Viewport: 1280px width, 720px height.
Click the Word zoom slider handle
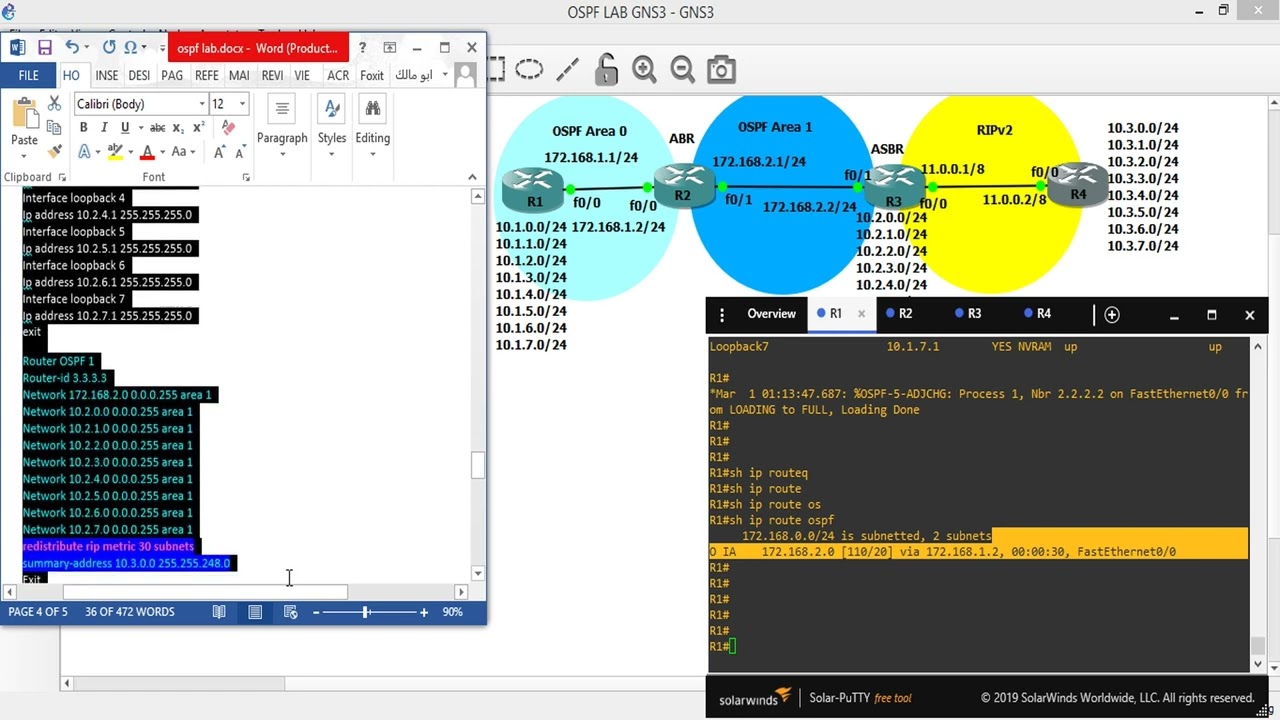coord(365,612)
